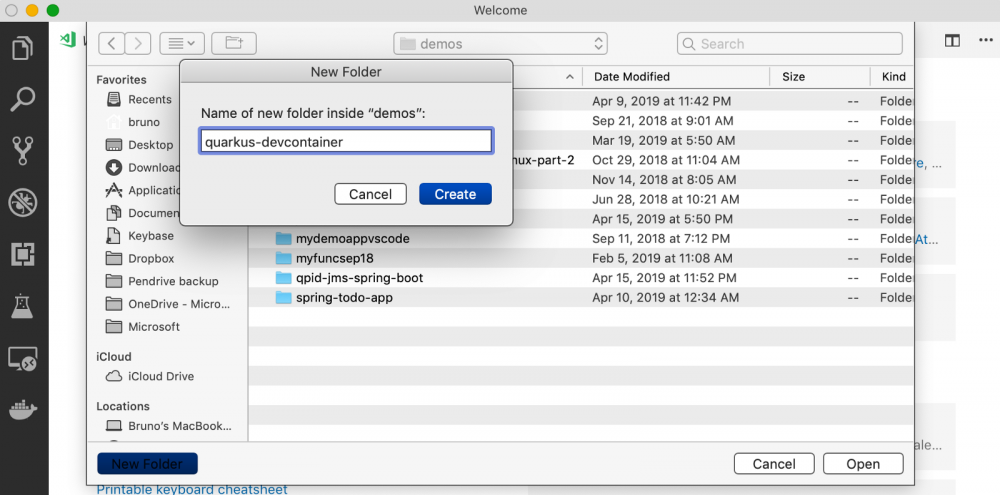1000x495 pixels.
Task: Select iCloud Drive in sidebar
Action: pyautogui.click(x=150, y=376)
